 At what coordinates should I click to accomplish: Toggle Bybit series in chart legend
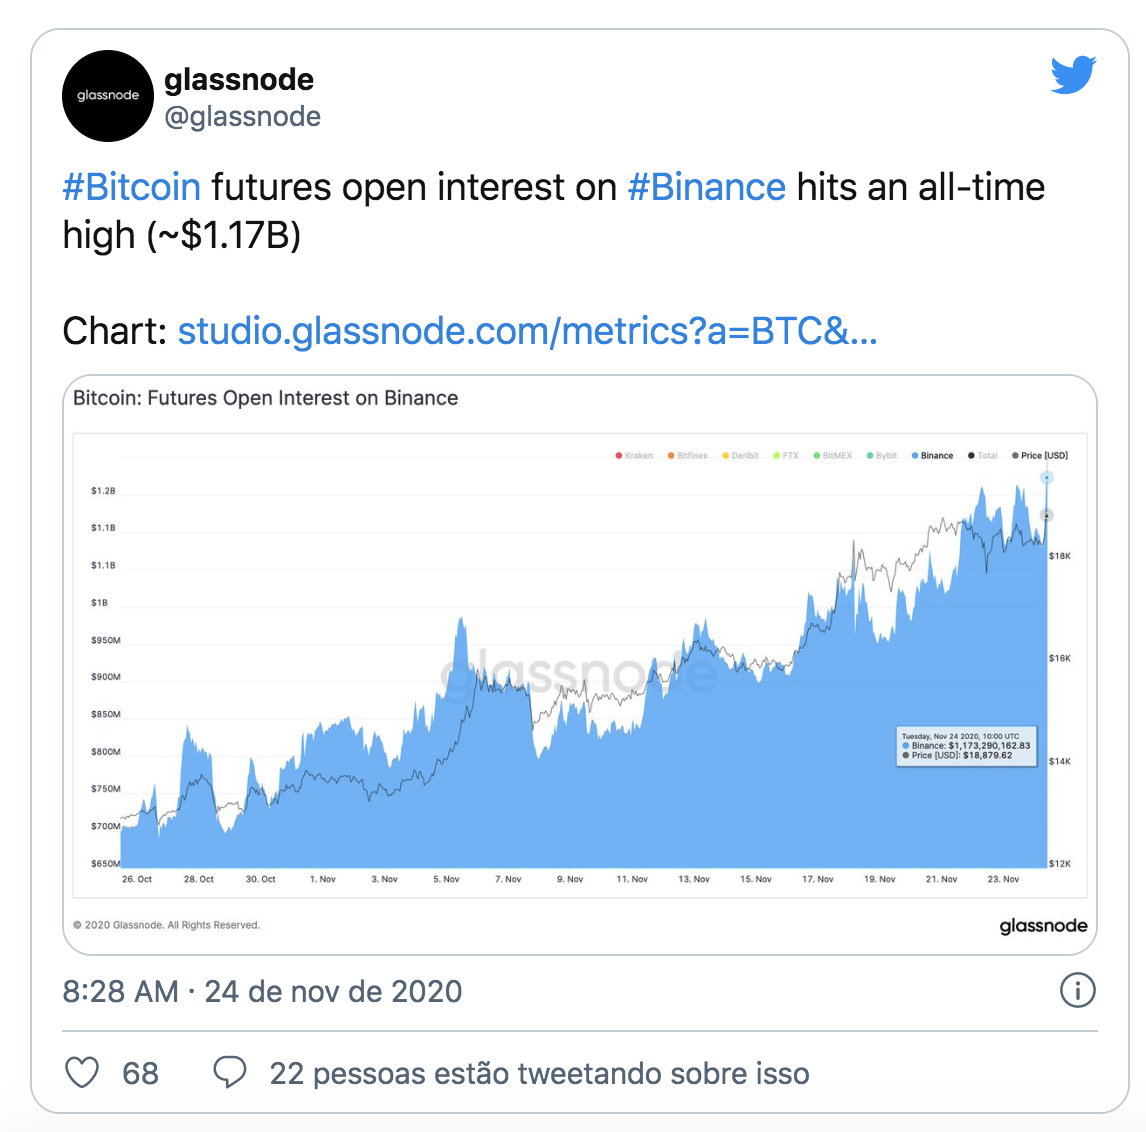coord(881,455)
